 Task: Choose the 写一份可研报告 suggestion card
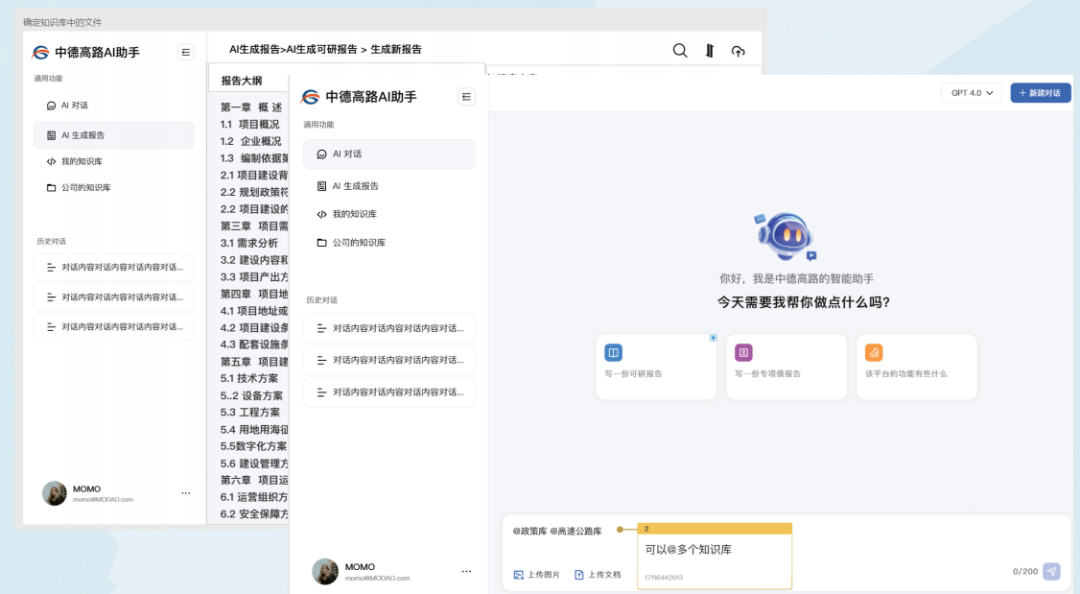pos(656,367)
